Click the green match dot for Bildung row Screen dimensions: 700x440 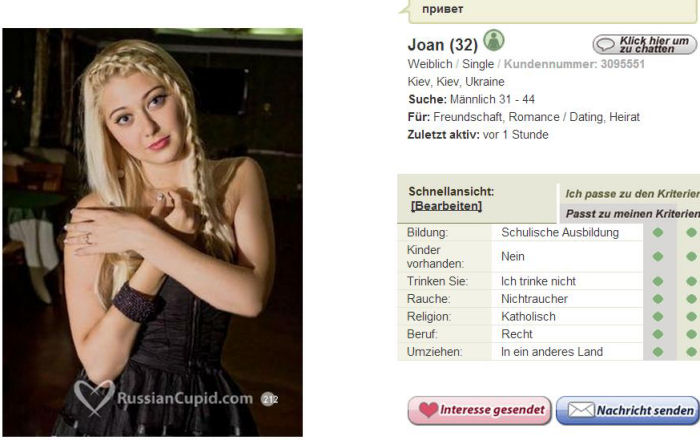[658, 232]
